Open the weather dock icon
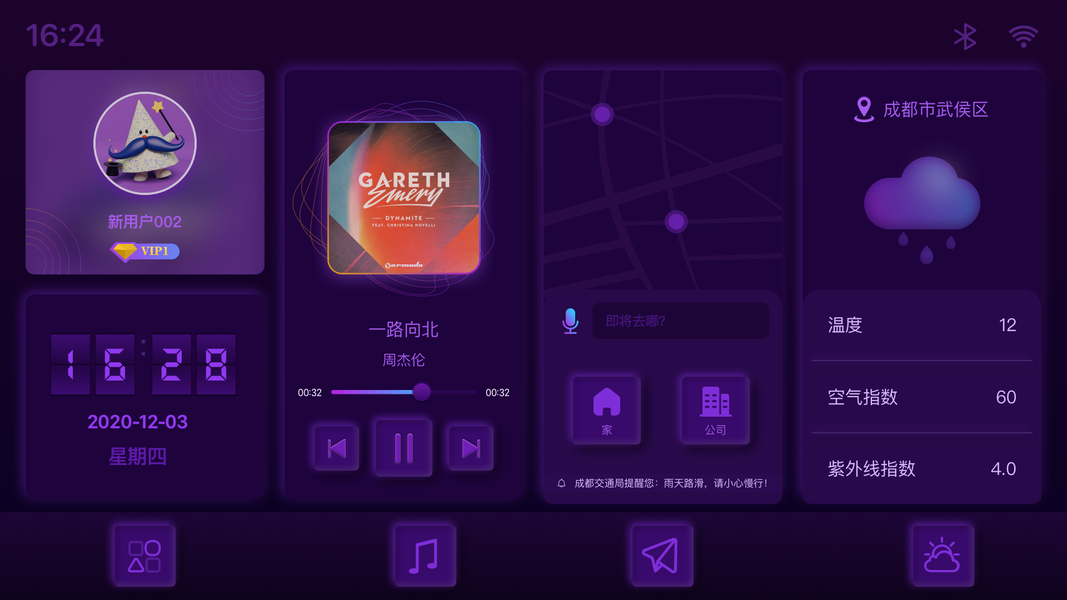This screenshot has width=1067, height=600. pos(942,555)
